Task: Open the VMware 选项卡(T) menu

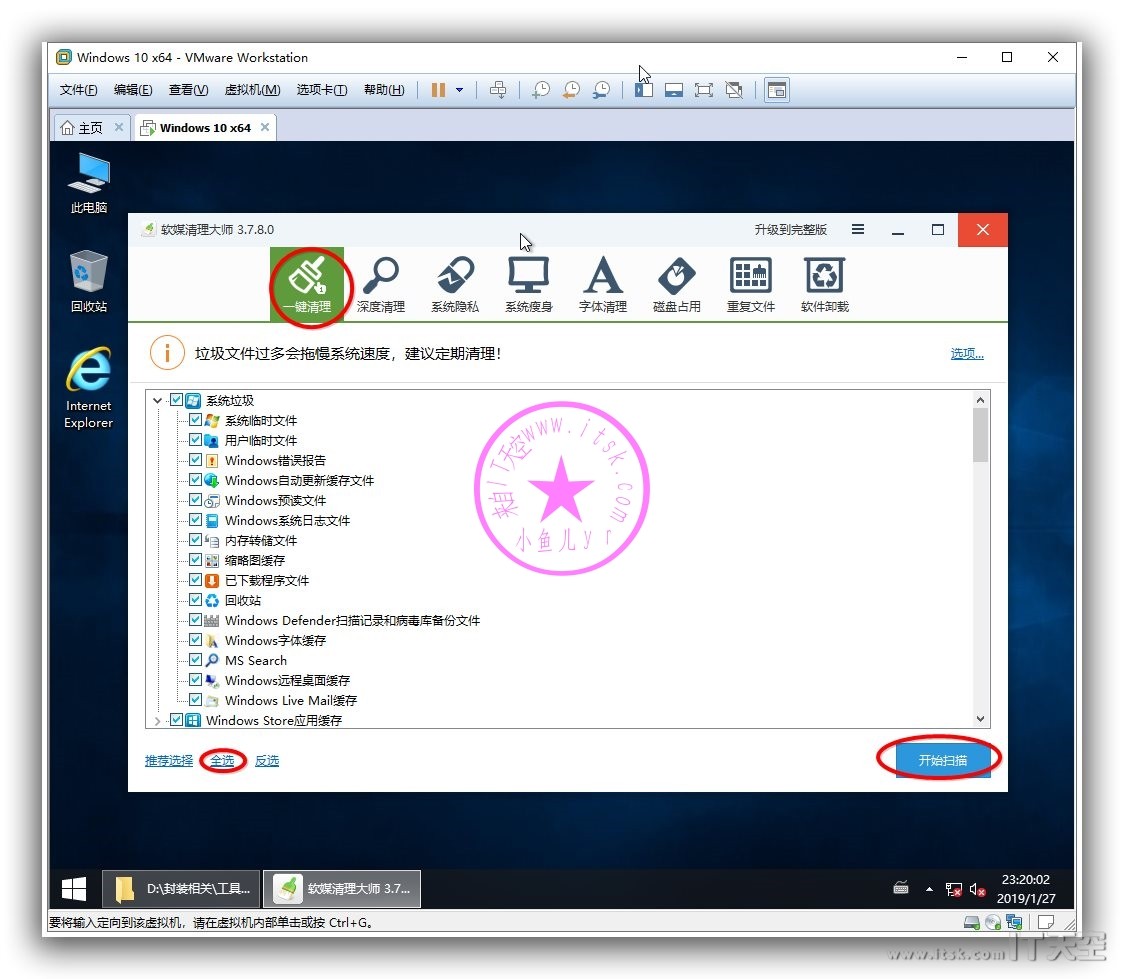Action: tap(322, 90)
